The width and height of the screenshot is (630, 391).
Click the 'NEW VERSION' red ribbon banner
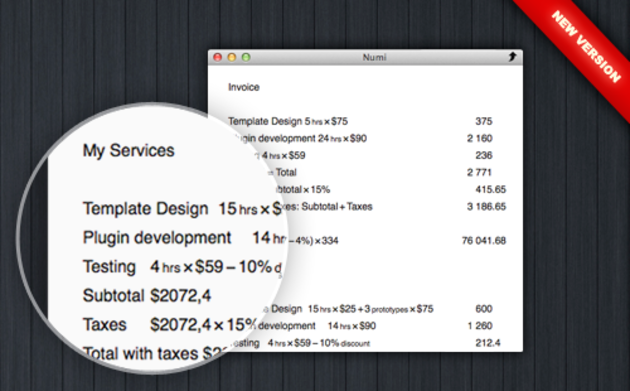pos(585,46)
